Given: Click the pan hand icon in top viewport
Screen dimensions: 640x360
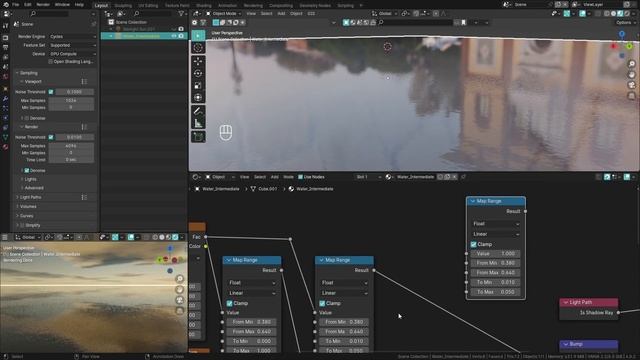Looking at the screenshot, I should [x=631, y=75].
